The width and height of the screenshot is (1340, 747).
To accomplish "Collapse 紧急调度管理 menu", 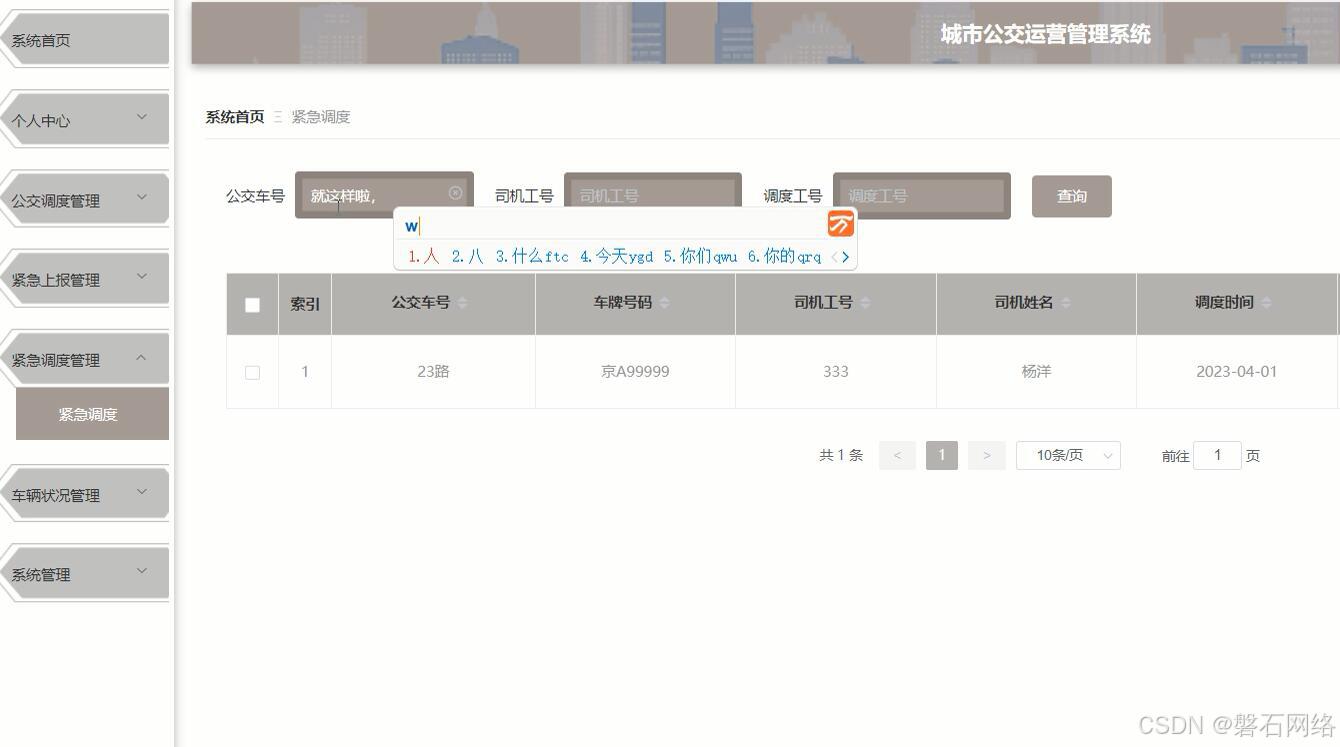I will coord(85,359).
